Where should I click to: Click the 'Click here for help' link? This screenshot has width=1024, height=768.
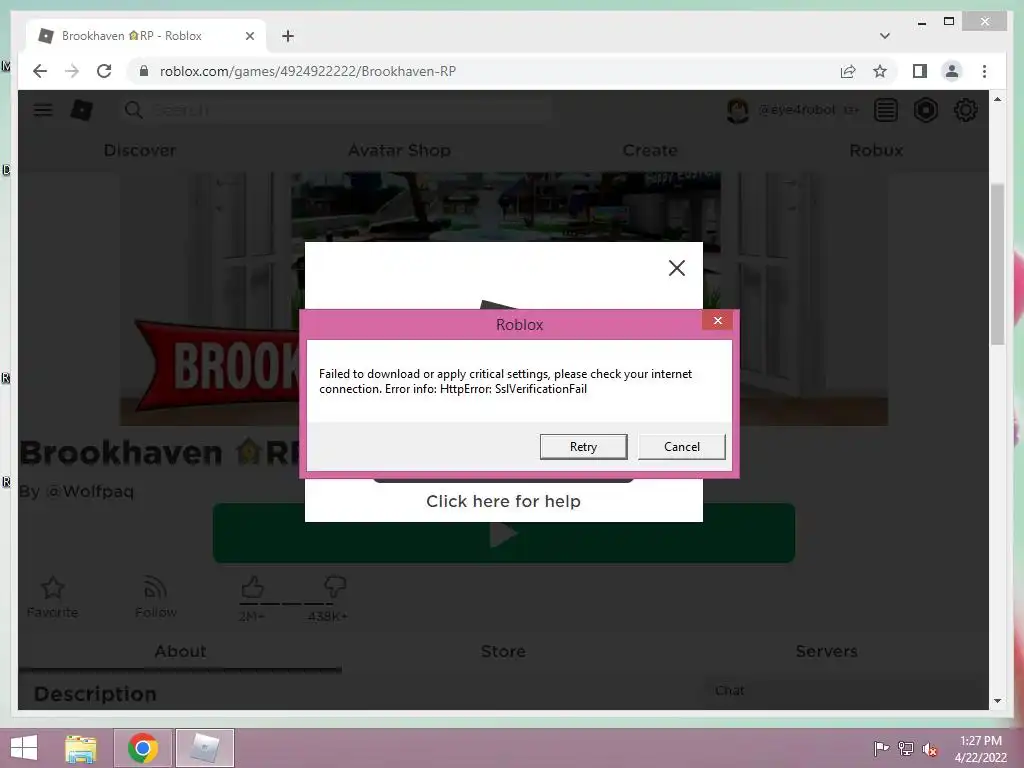(x=504, y=501)
